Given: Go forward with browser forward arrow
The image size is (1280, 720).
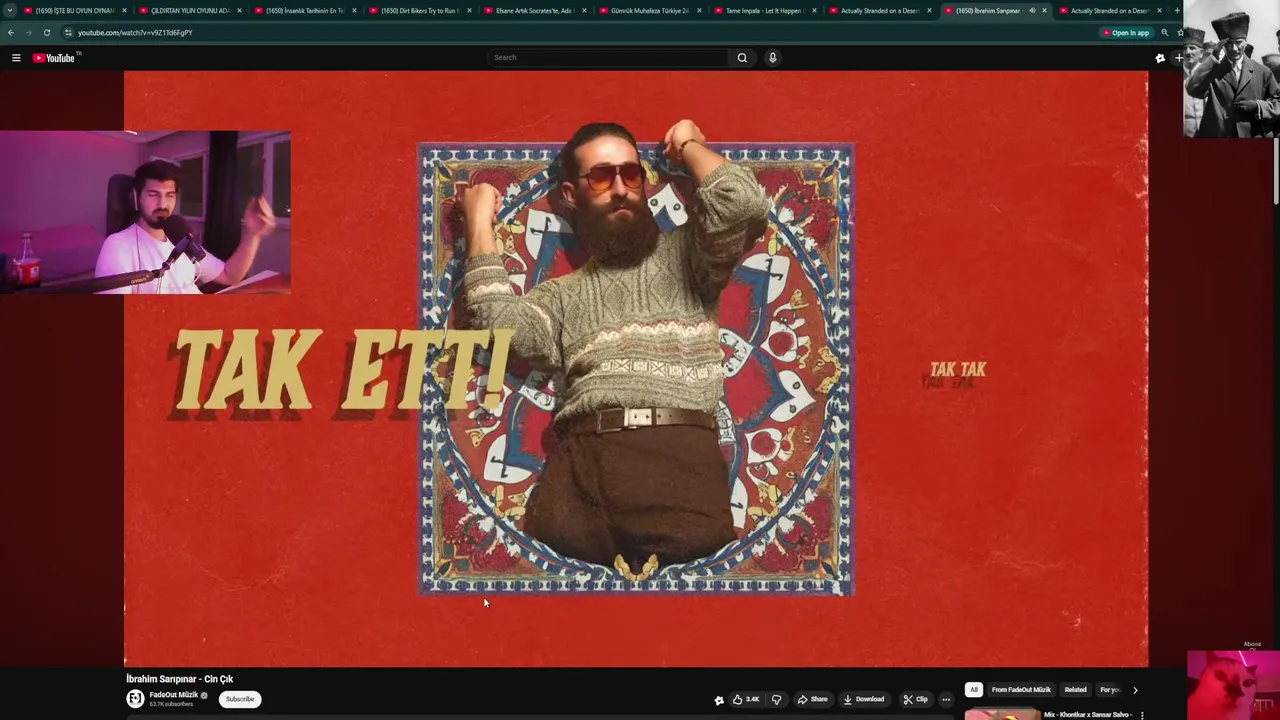Looking at the screenshot, I should pos(28,33).
